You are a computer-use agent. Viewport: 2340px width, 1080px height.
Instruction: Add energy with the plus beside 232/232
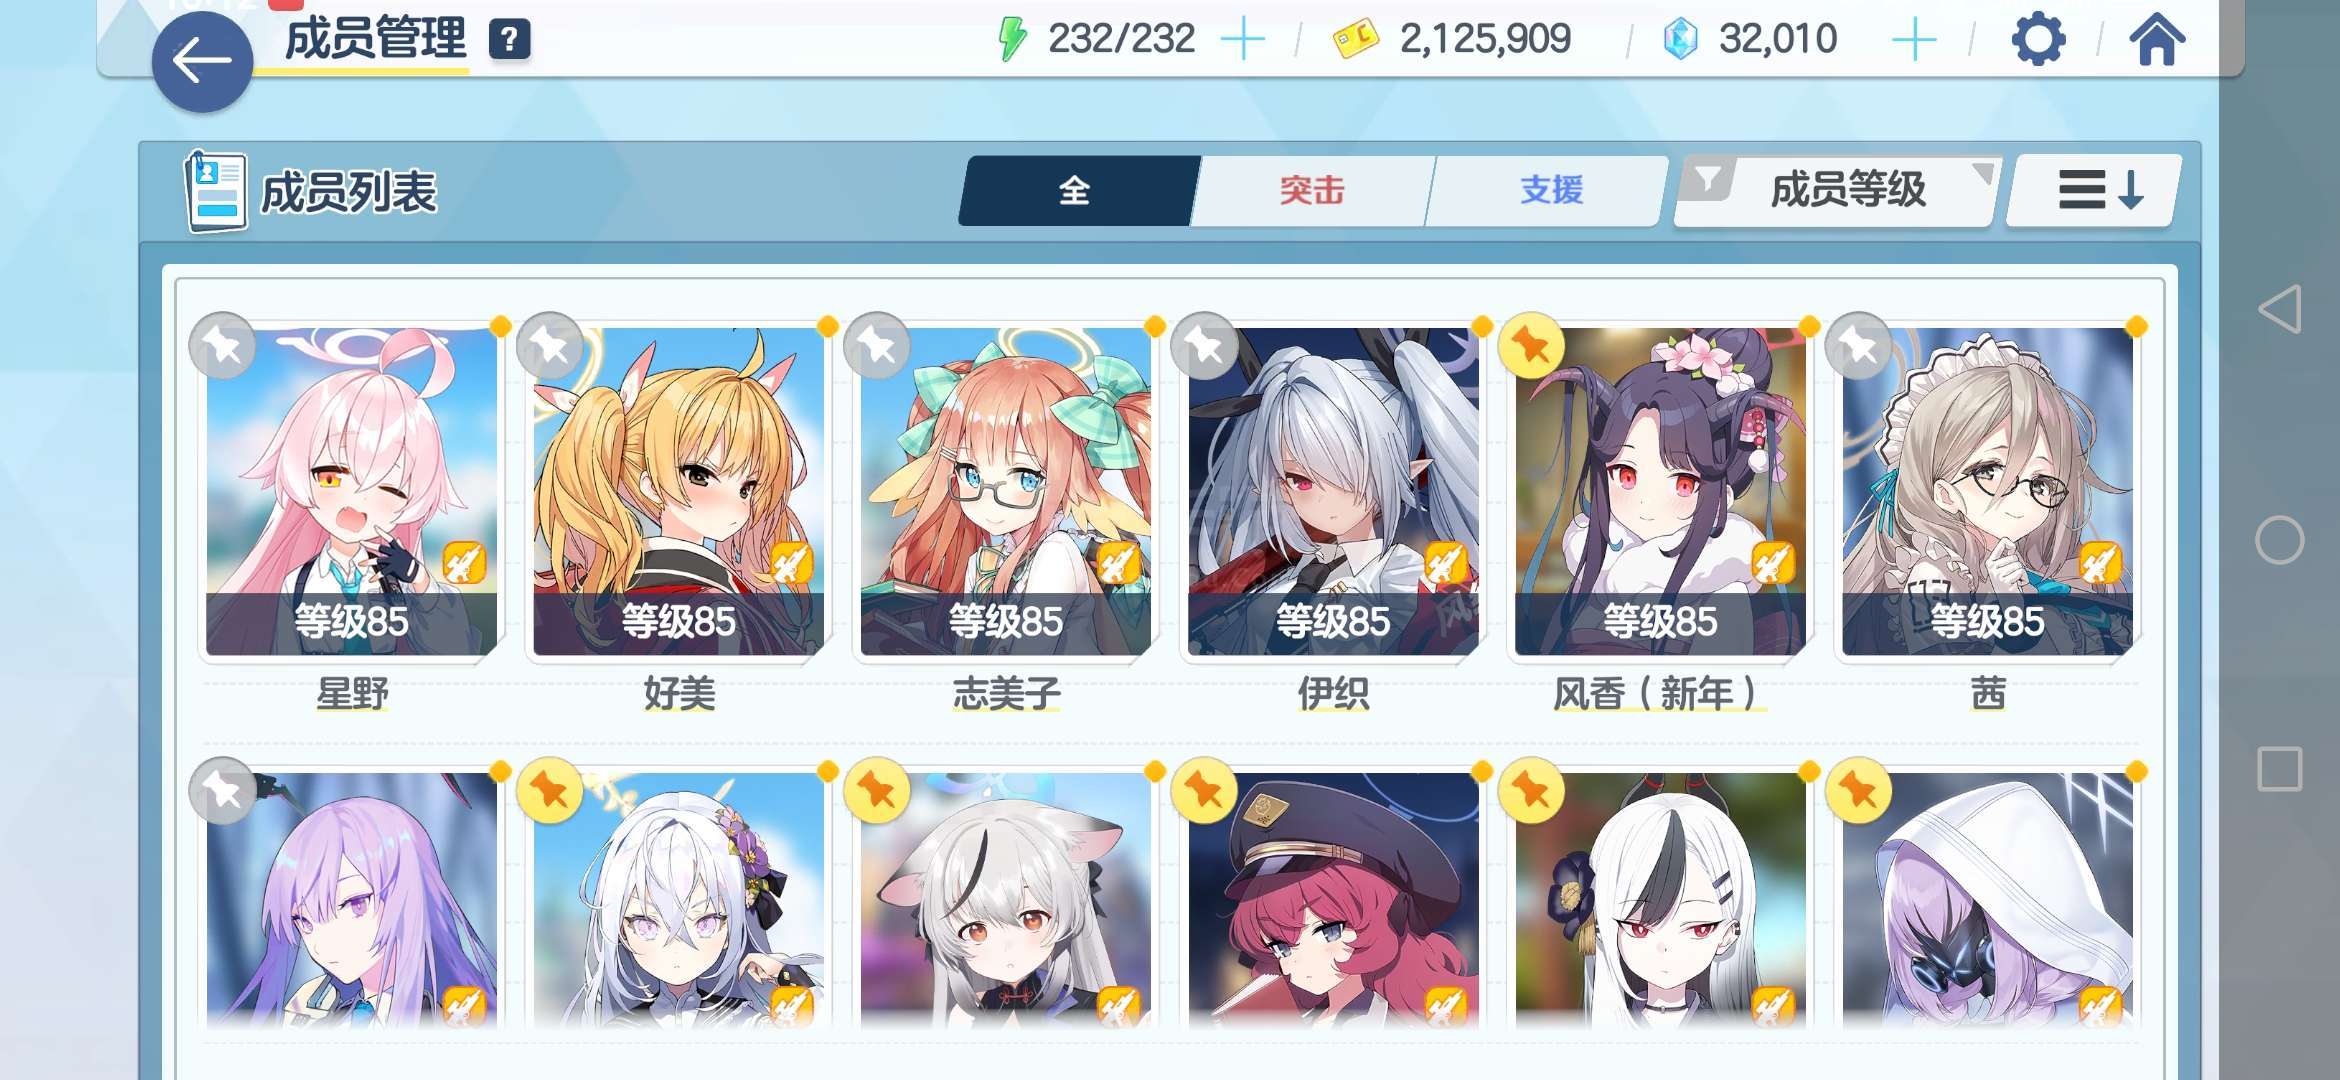[x=1243, y=40]
